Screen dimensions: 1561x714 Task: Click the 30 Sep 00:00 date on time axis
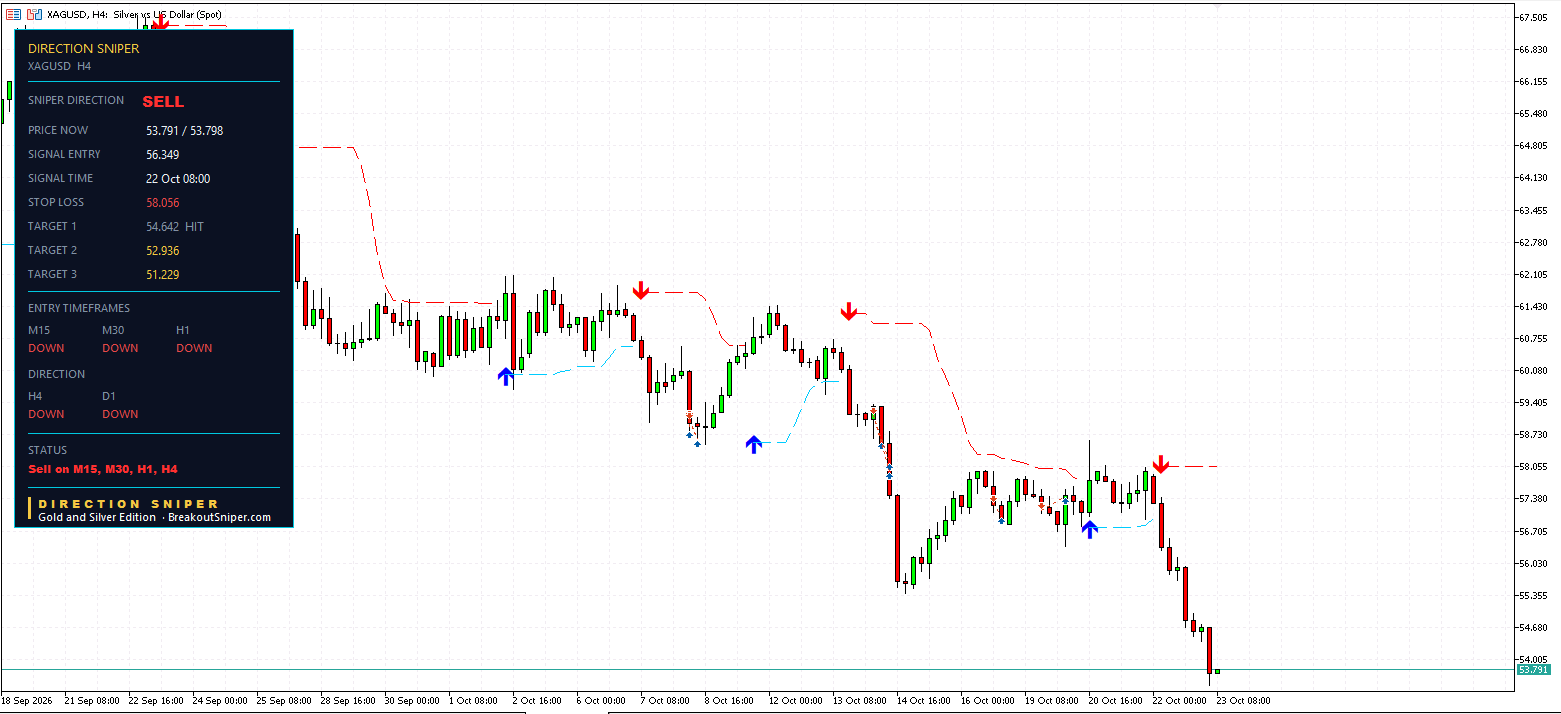click(x=412, y=701)
